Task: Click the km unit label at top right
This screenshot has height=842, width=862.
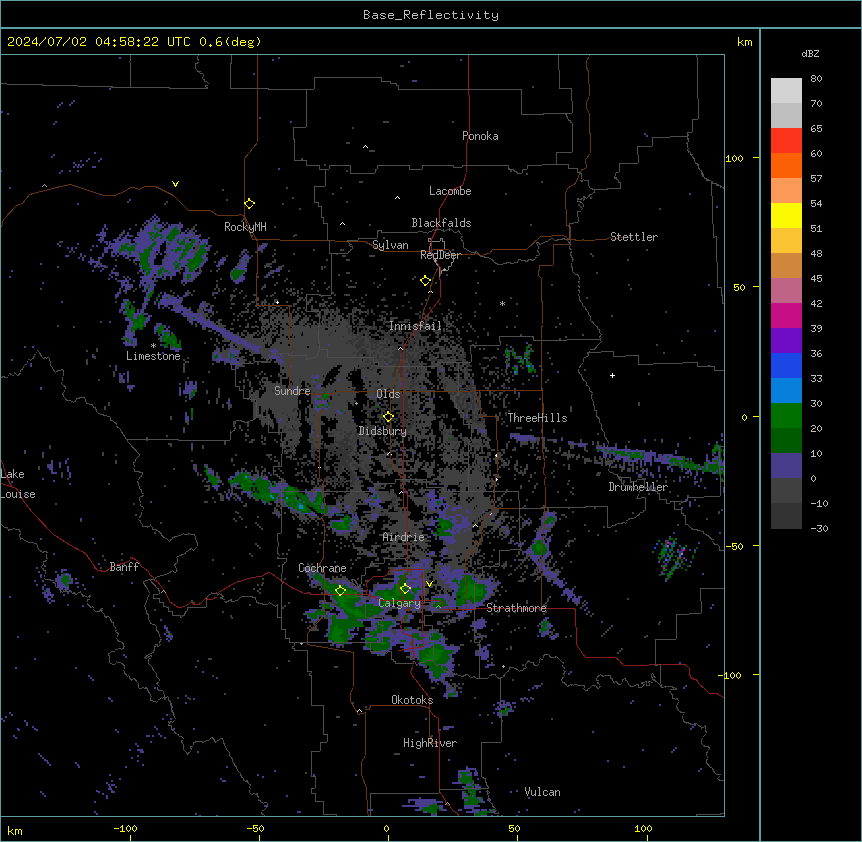Action: pyautogui.click(x=745, y=42)
